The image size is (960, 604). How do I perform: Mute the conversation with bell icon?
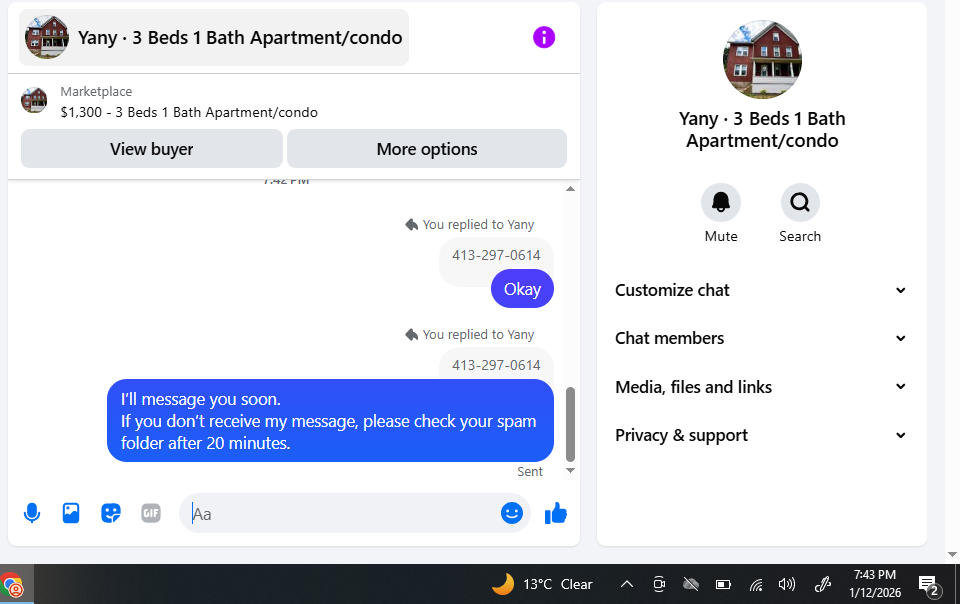click(x=721, y=202)
